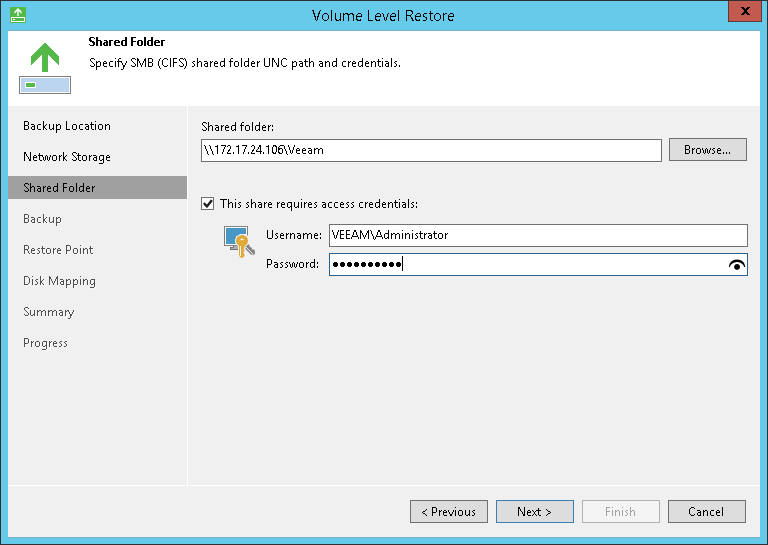The image size is (768, 545).
Task: Focus the Shared folder path field
Action: click(430, 150)
